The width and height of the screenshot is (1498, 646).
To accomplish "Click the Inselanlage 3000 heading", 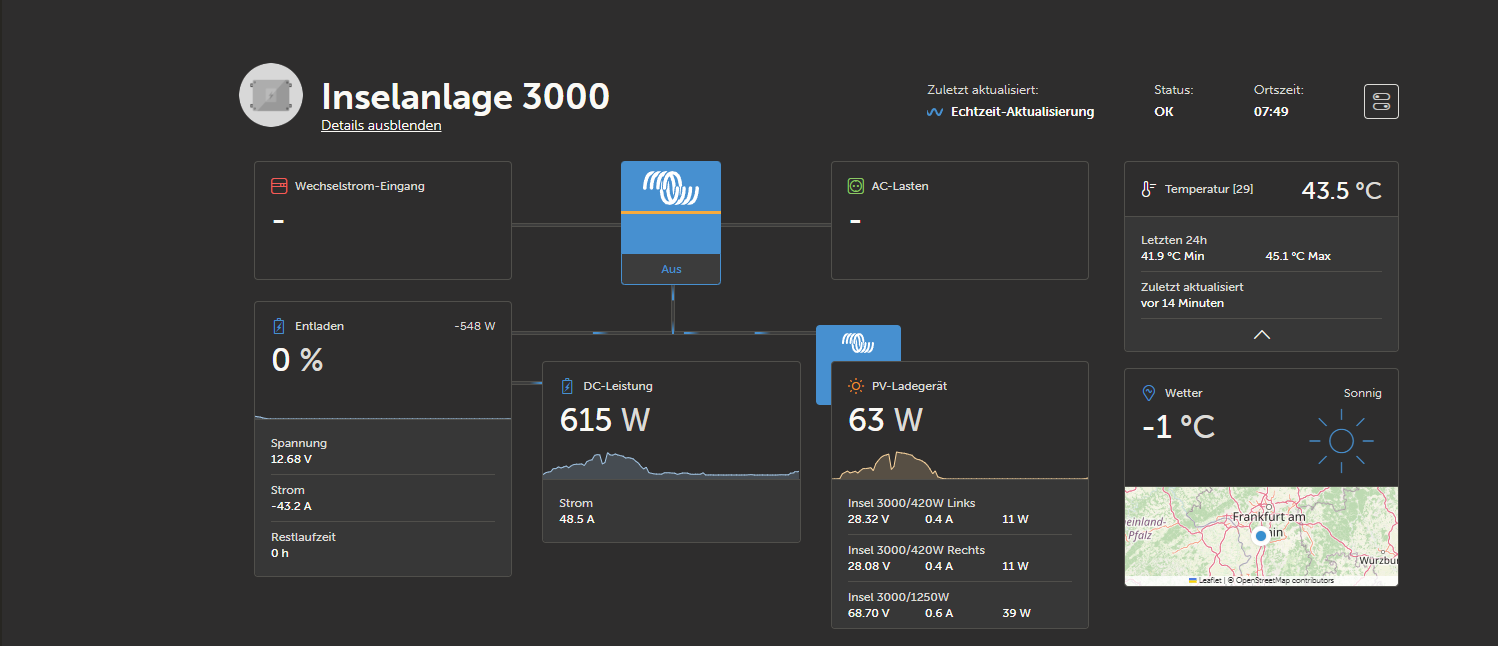I will pyautogui.click(x=465, y=96).
